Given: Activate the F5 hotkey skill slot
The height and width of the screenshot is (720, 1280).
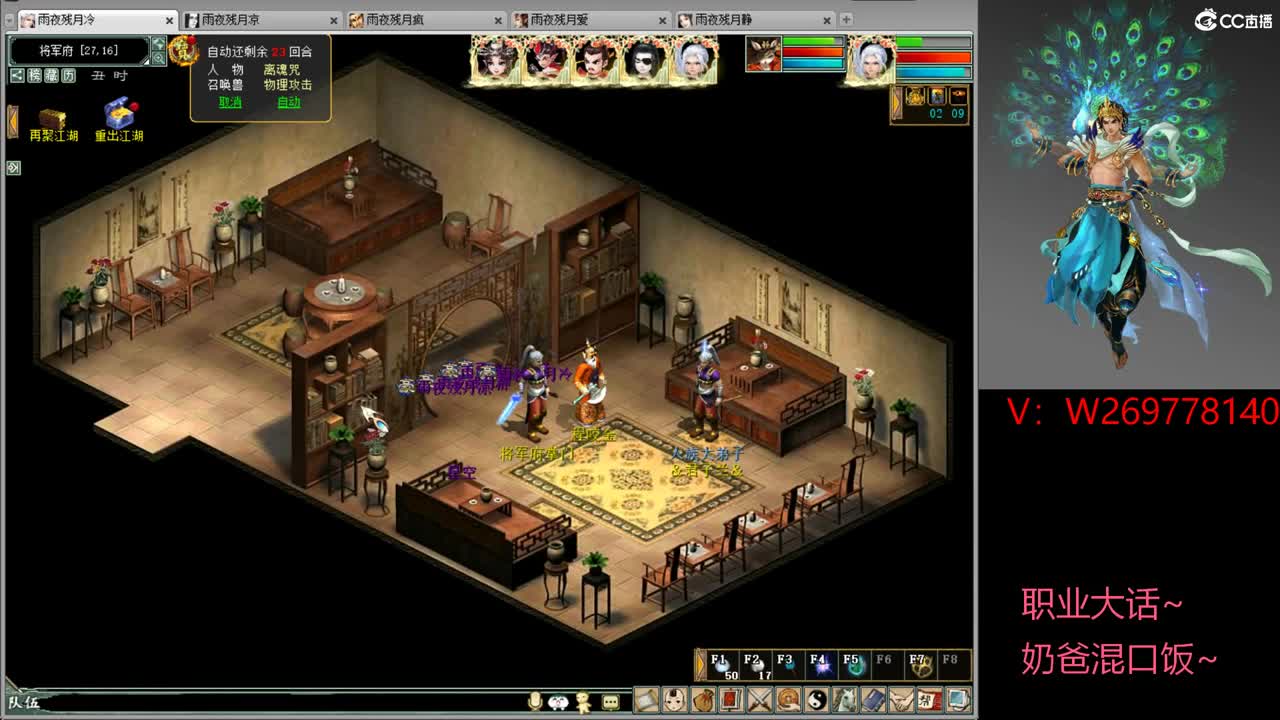Looking at the screenshot, I should coord(855,665).
